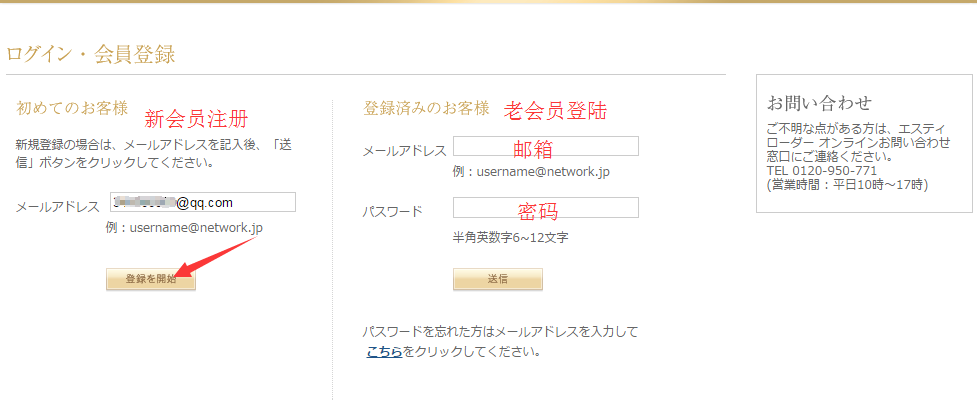The width and height of the screenshot is (977, 413).
Task: Click the お問い合わせ box title
Action: click(819, 102)
